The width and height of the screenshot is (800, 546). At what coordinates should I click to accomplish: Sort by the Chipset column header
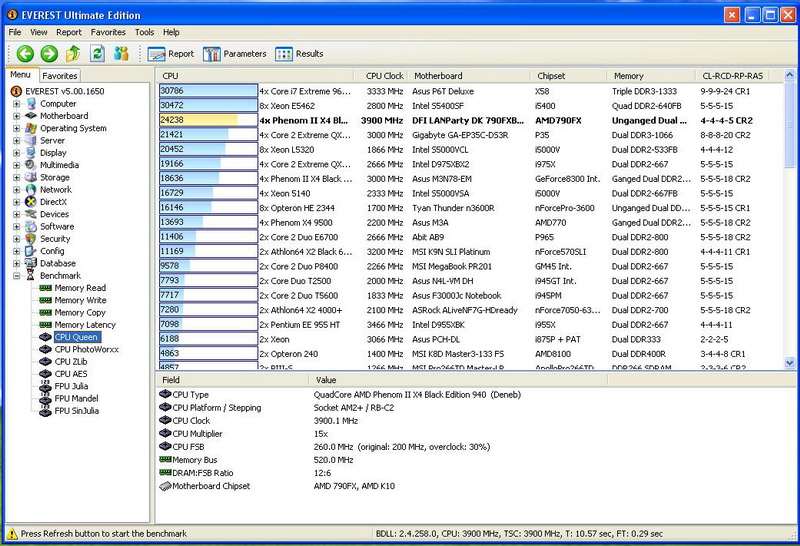[568, 76]
